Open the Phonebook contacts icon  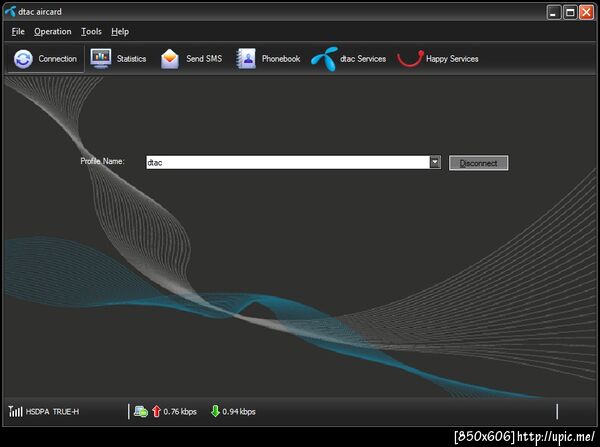(246, 59)
